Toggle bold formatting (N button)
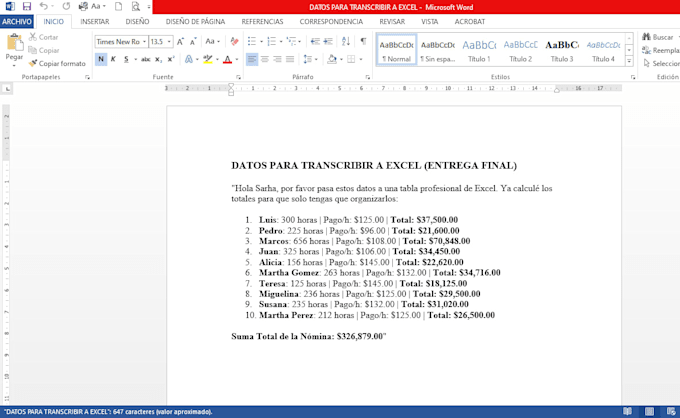680x418 pixels. pyautogui.click(x=101, y=59)
